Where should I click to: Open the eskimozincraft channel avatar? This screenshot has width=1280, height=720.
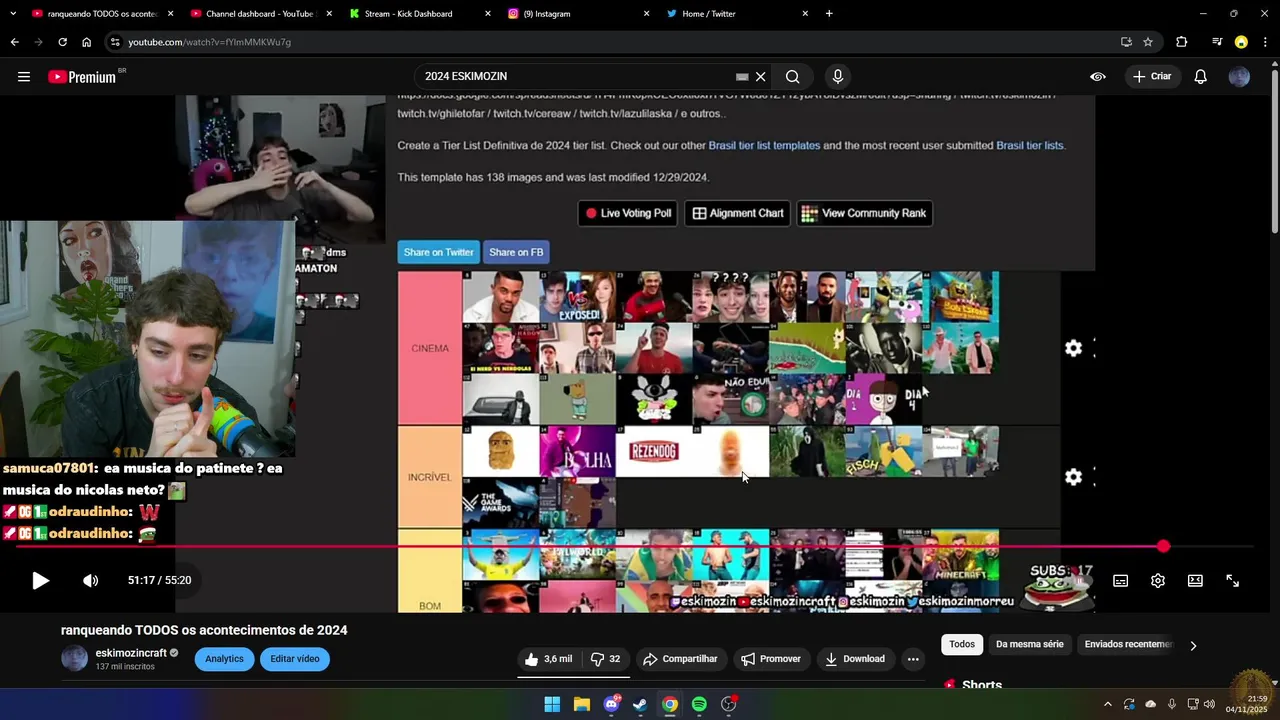pyautogui.click(x=75, y=658)
